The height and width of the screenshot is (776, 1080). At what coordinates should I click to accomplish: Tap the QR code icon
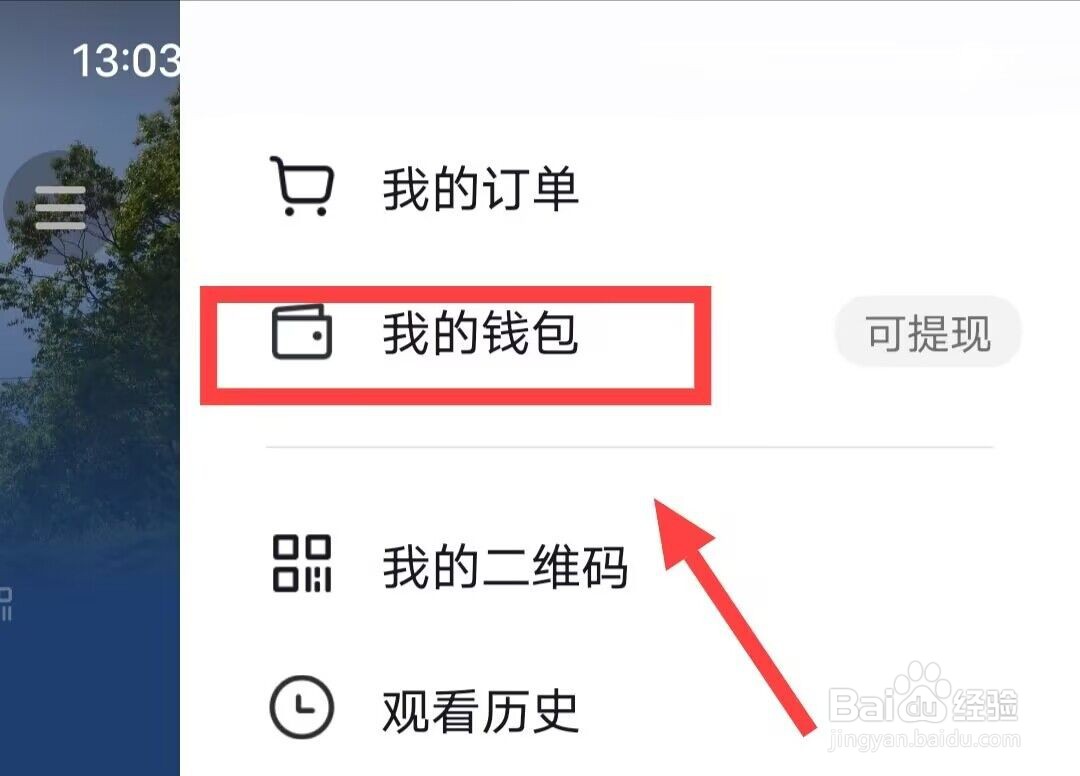302,563
